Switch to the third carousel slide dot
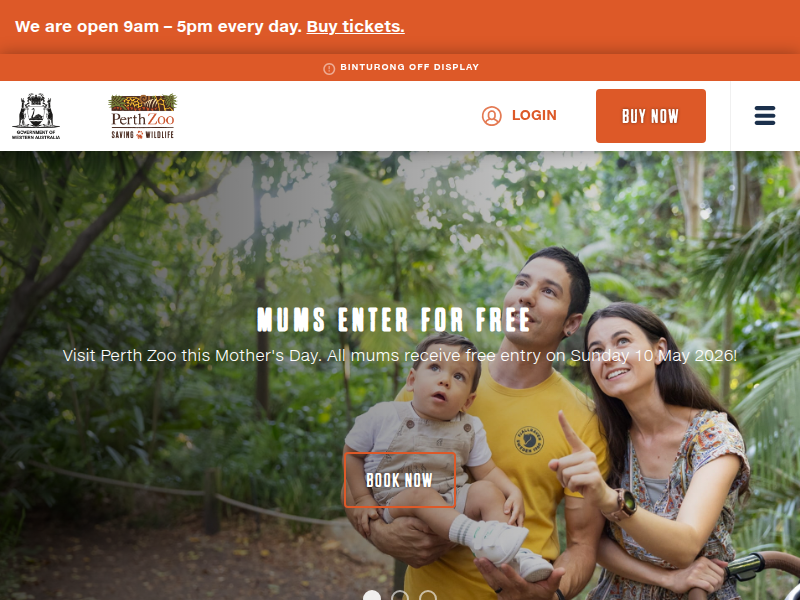The image size is (800, 600). [x=428, y=596]
